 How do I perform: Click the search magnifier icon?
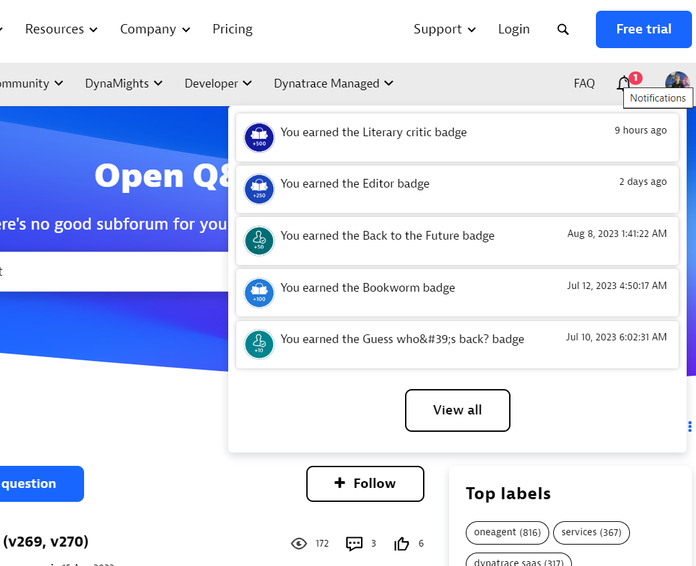pyautogui.click(x=563, y=30)
